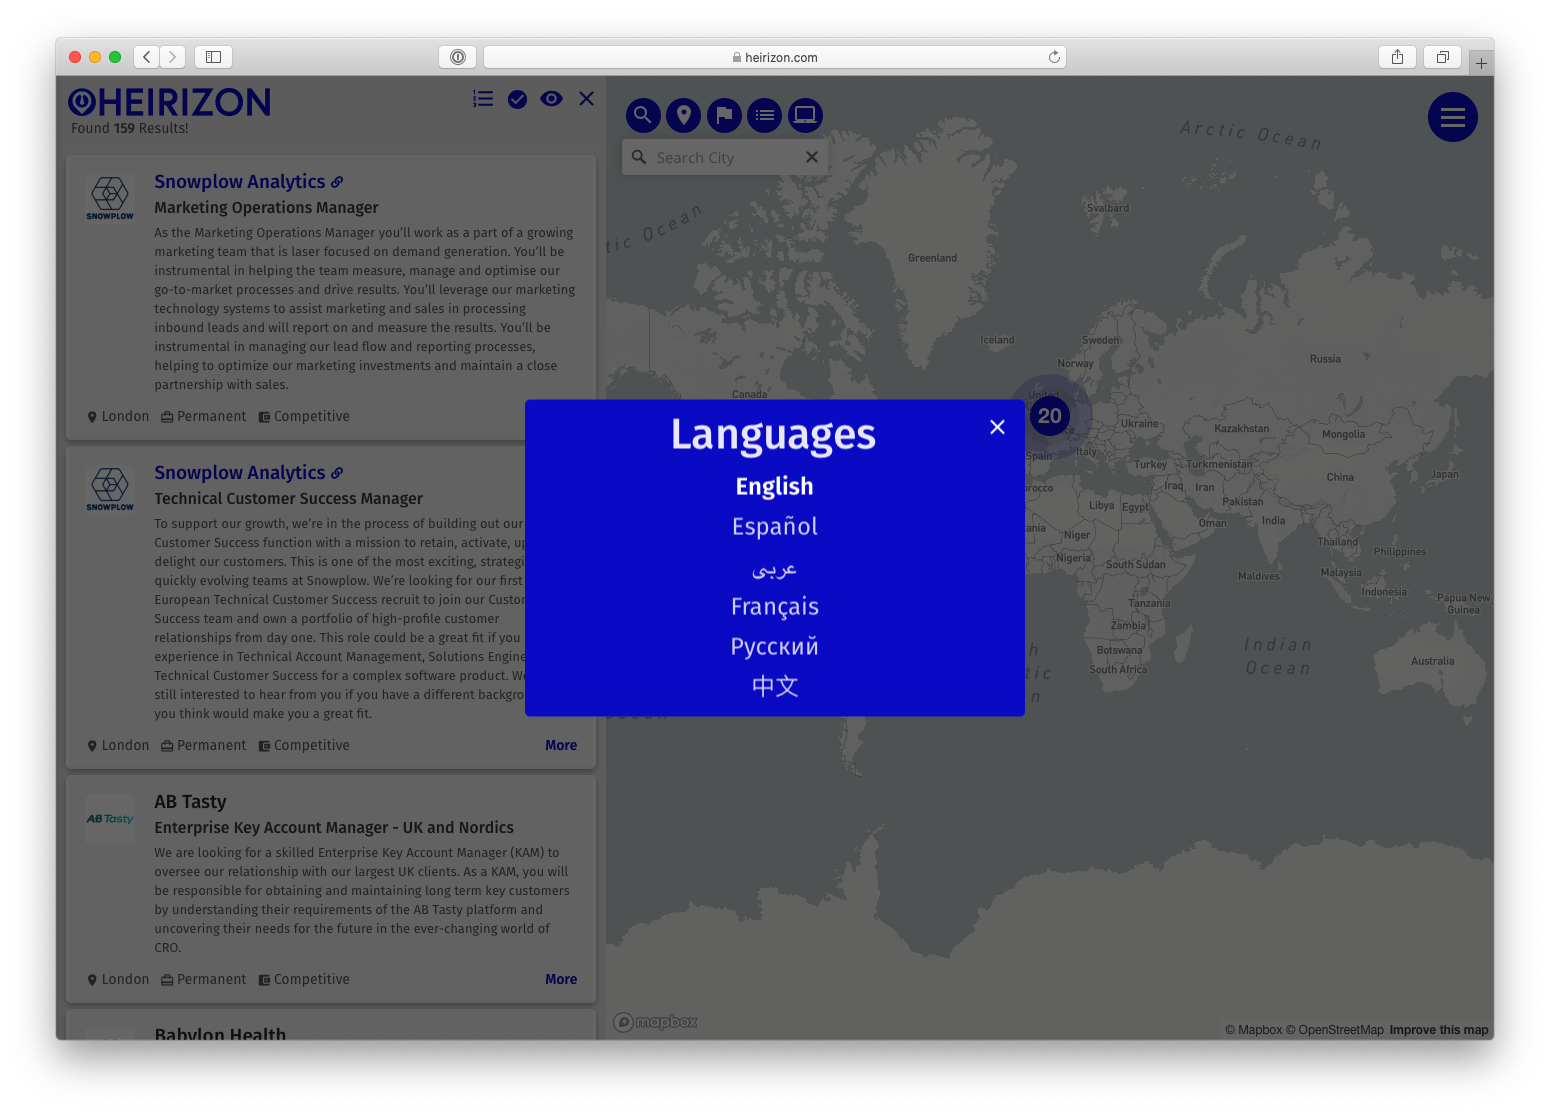Click the Snowplow logo on Technical Customer Success card
1550x1114 pixels.
(110, 489)
